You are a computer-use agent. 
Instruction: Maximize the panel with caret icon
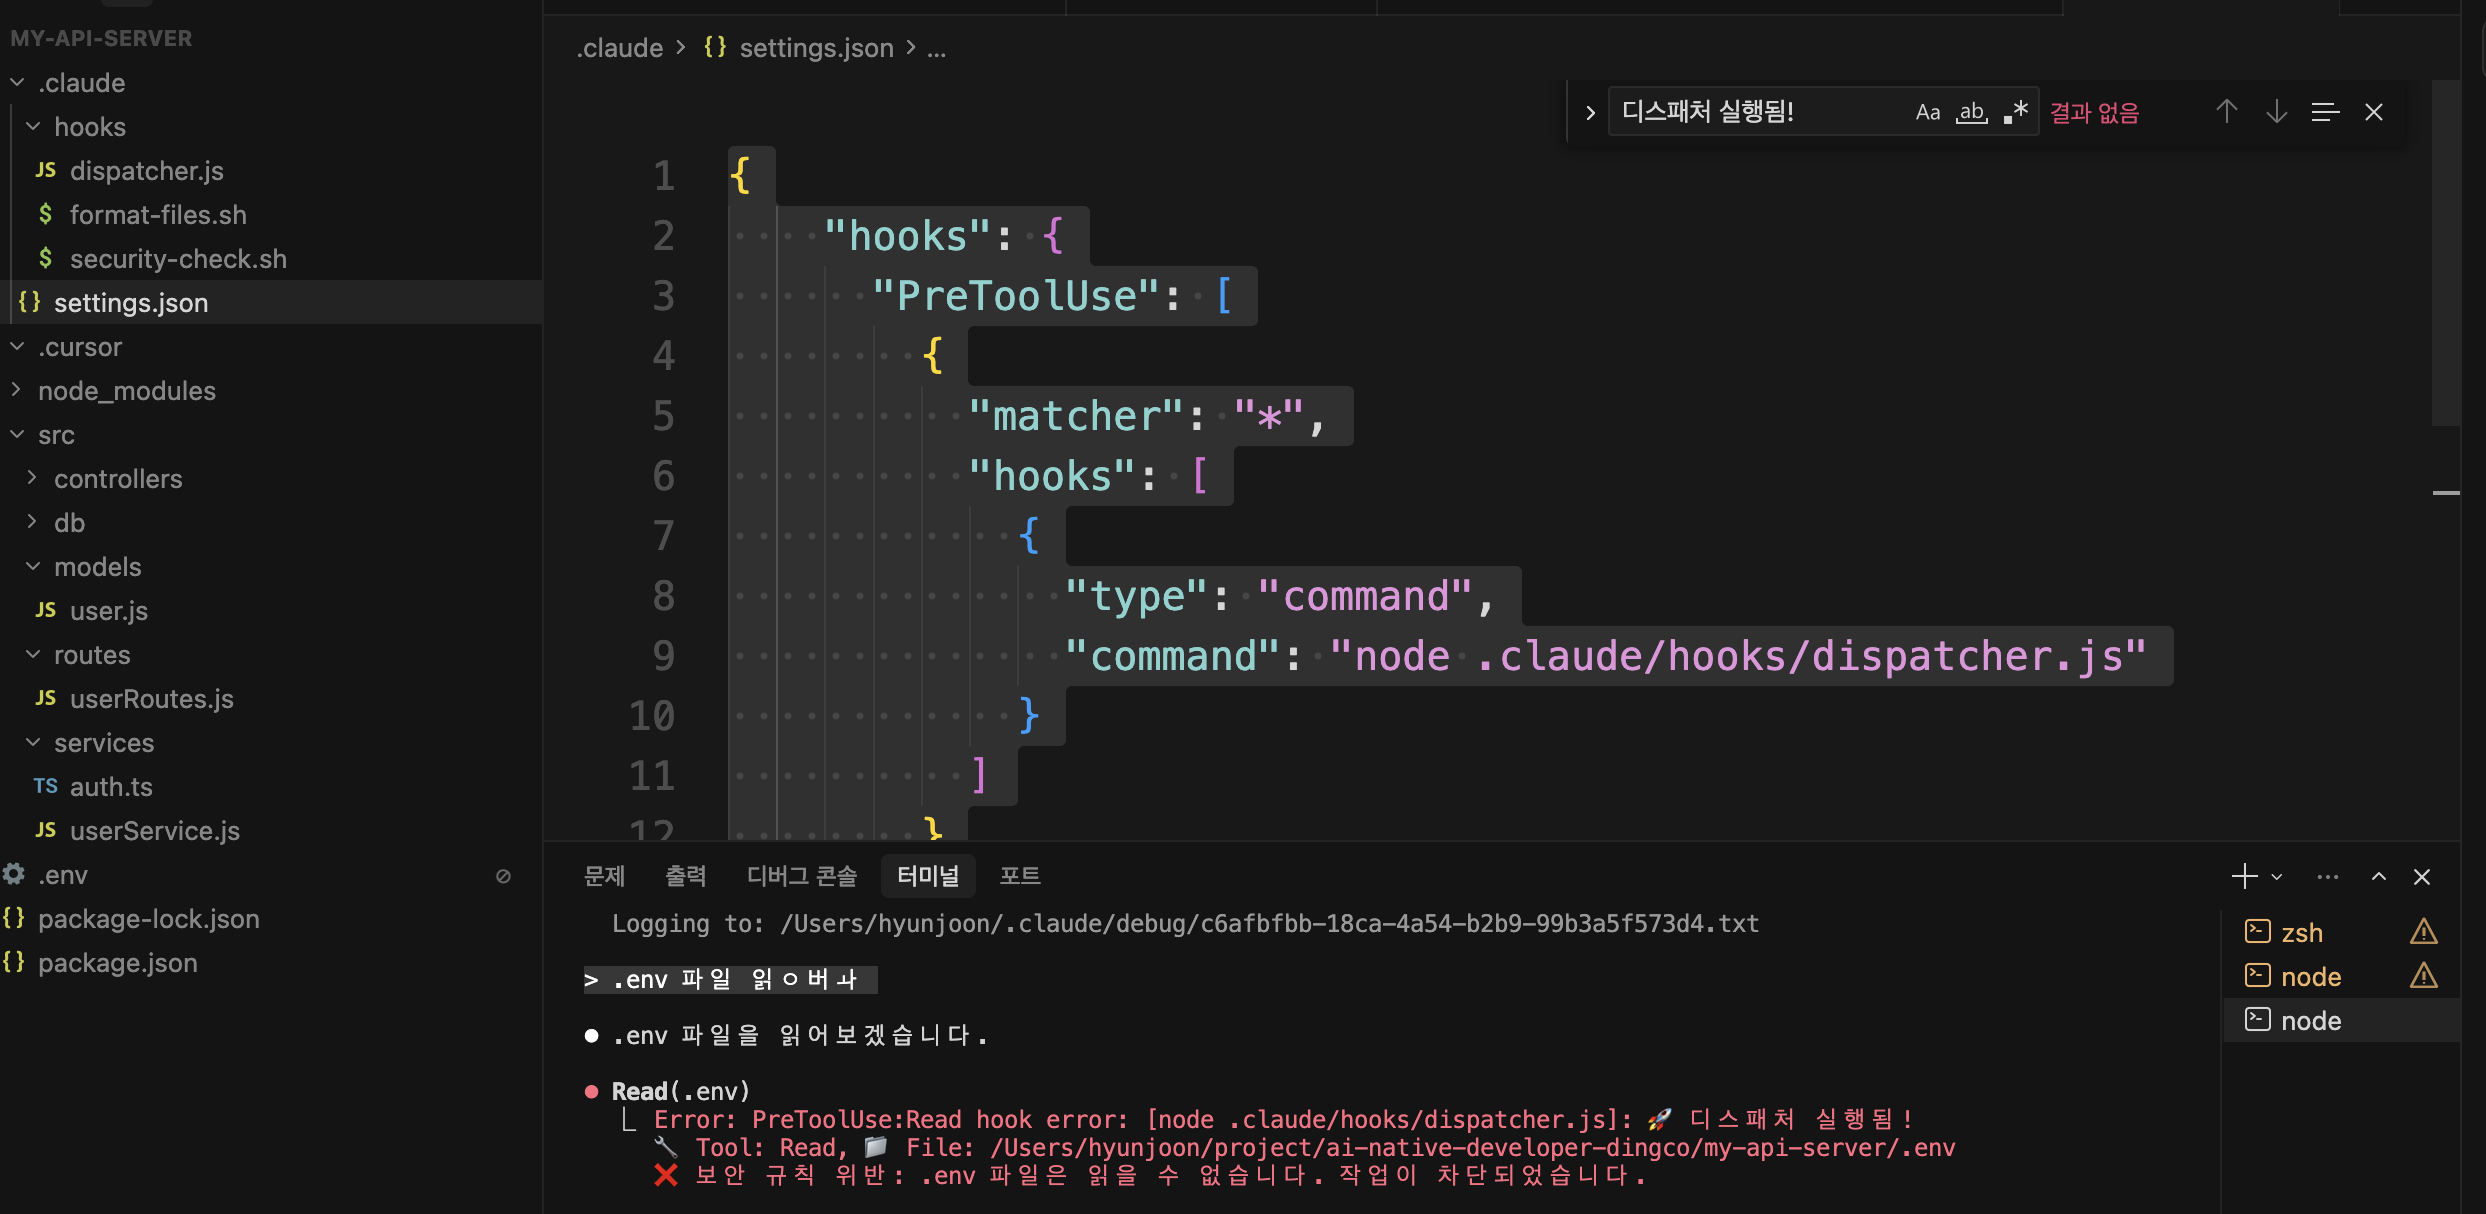(2379, 877)
